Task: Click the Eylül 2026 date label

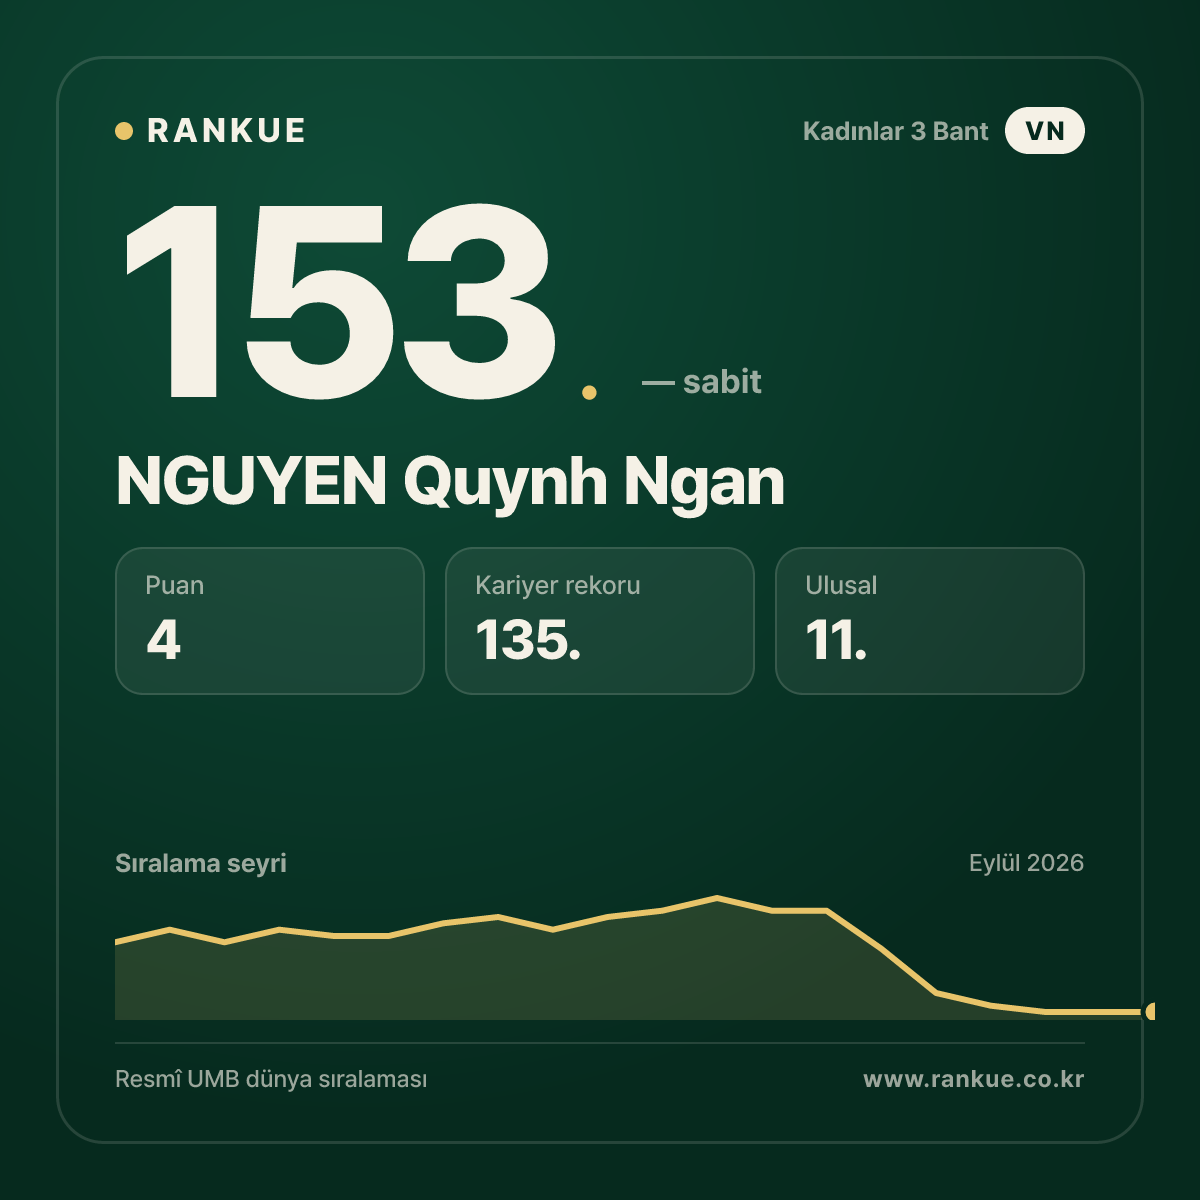Action: click(x=1026, y=863)
